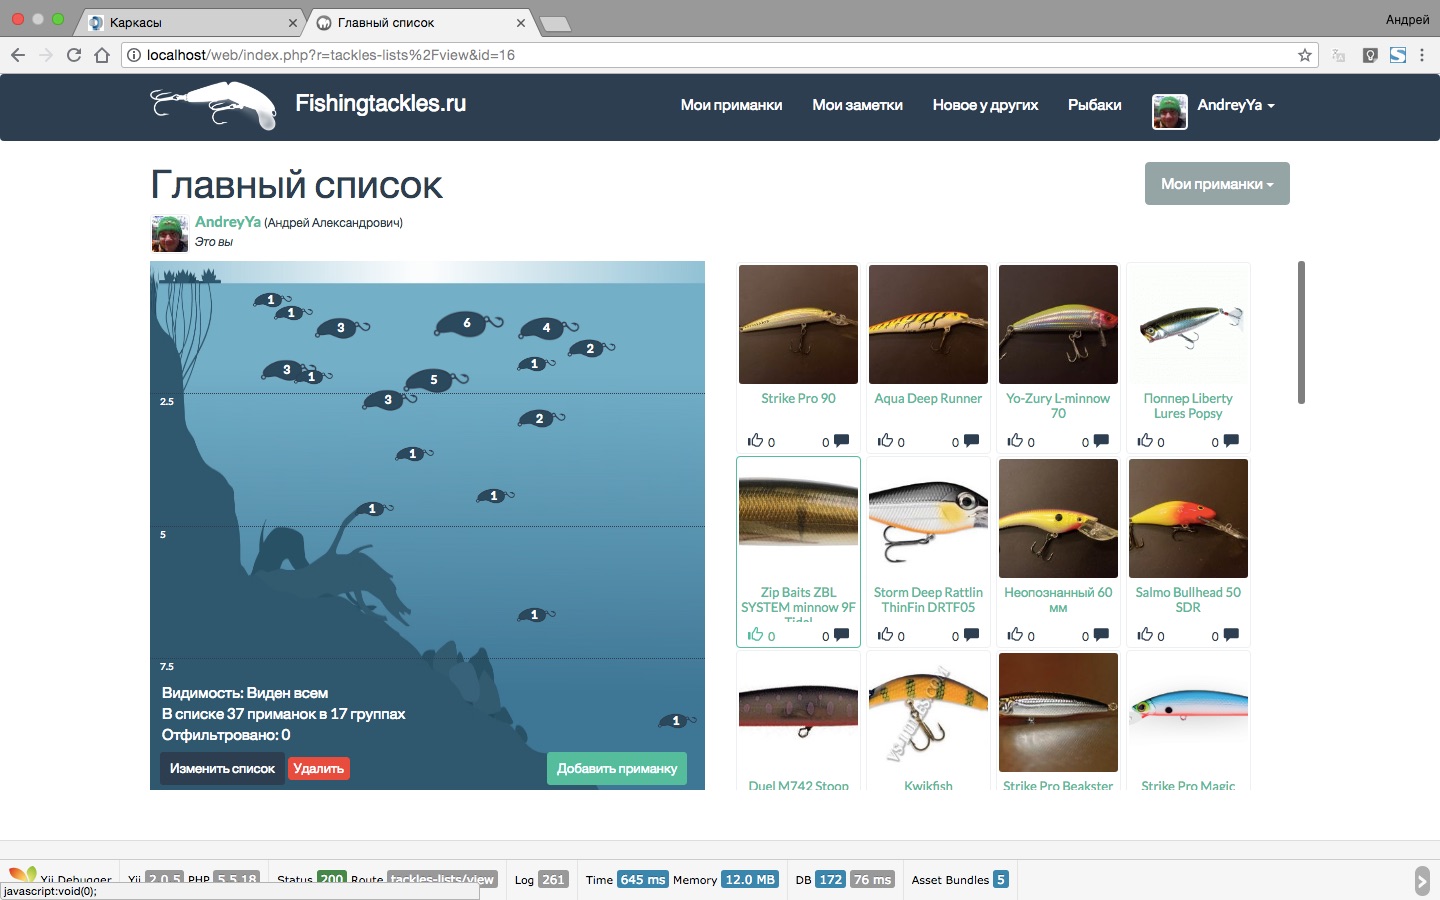
Task: Go to browser home page icon
Action: pyautogui.click(x=102, y=55)
